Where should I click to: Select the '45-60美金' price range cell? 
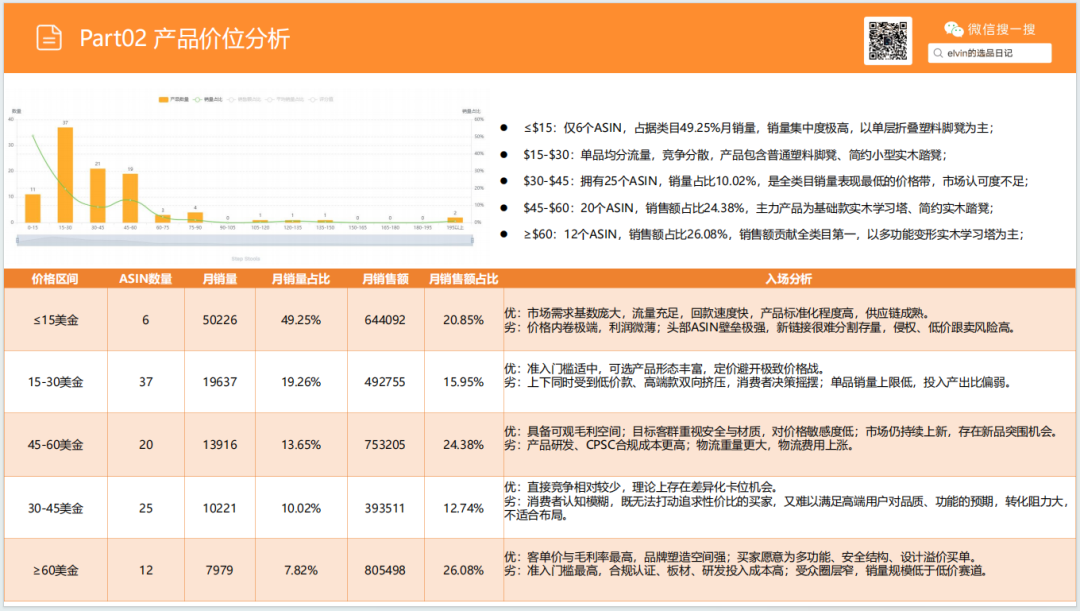pos(56,444)
